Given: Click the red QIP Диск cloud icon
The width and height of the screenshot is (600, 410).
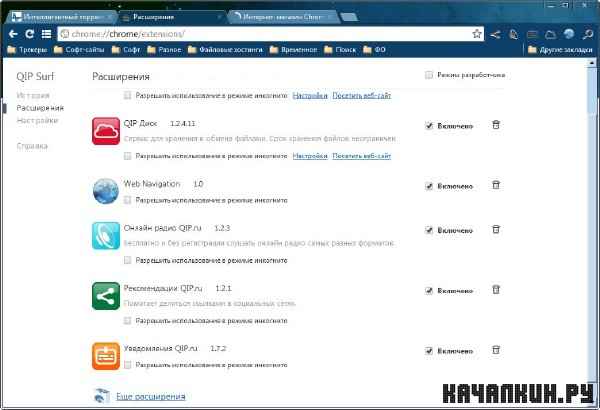Looking at the screenshot, I should [x=106, y=131].
